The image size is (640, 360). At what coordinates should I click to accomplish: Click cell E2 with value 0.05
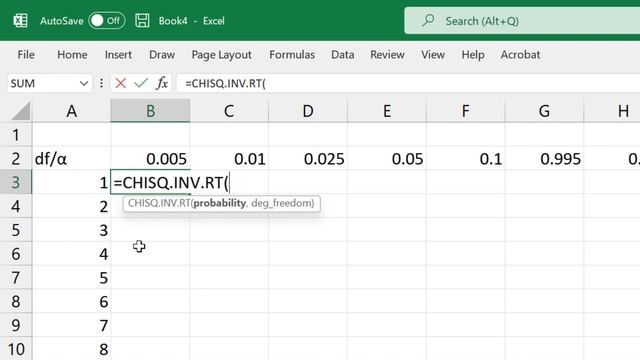(x=387, y=159)
